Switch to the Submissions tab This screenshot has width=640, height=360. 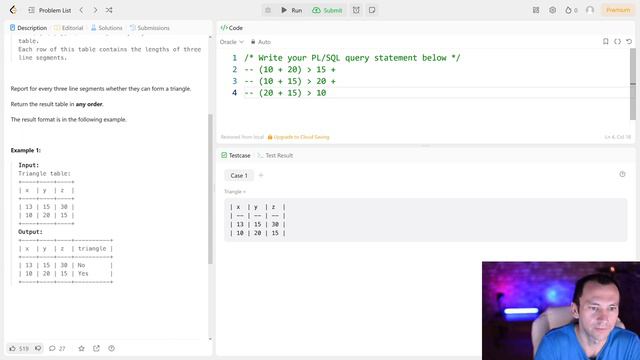point(149,28)
